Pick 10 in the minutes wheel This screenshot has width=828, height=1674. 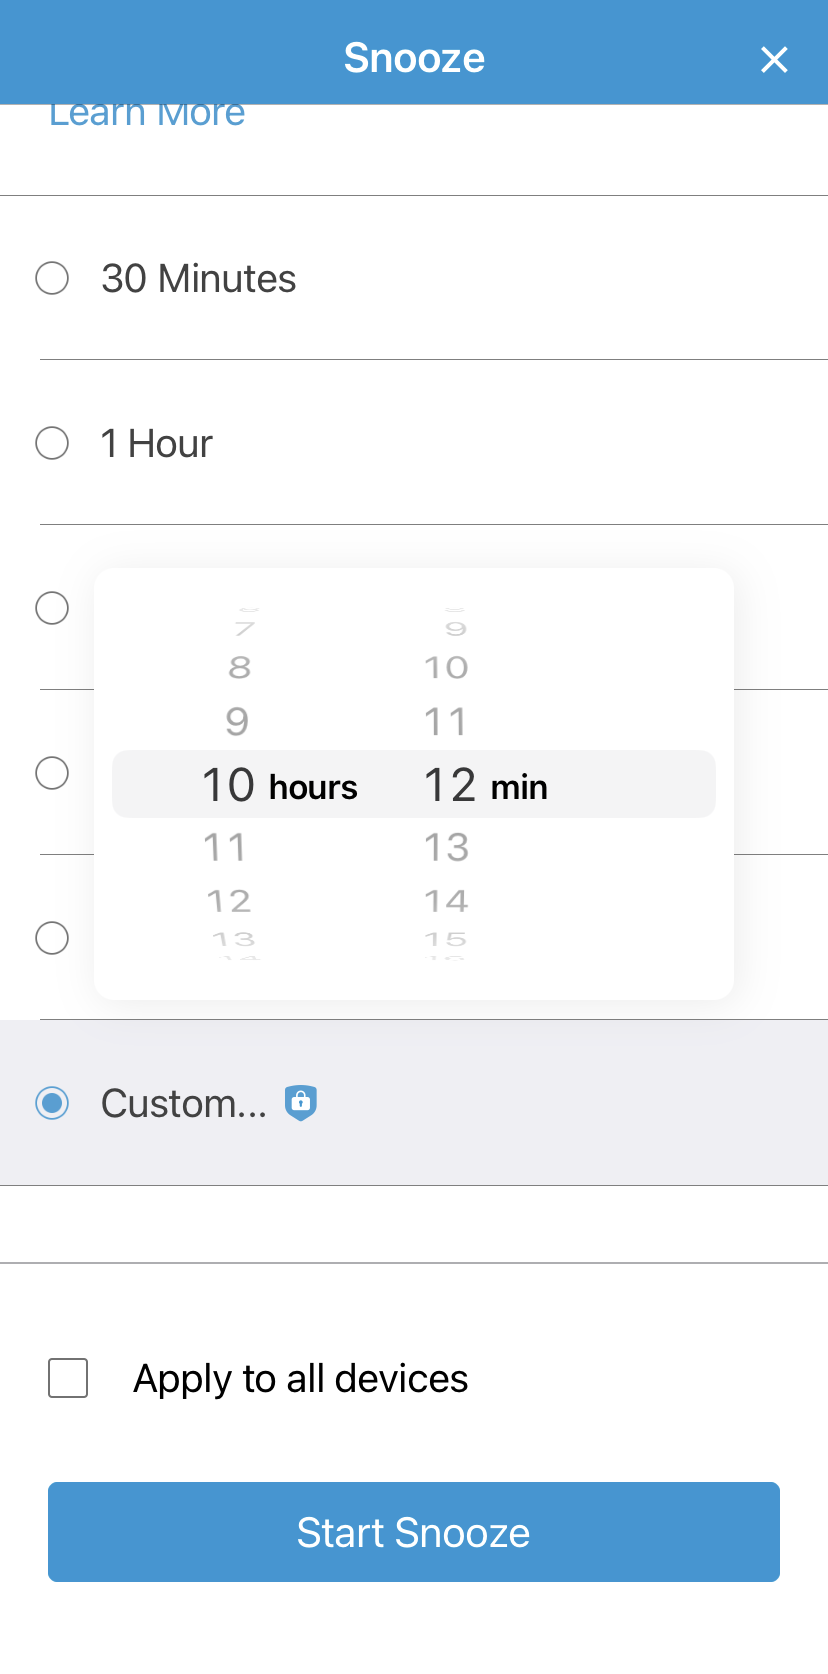click(x=446, y=667)
